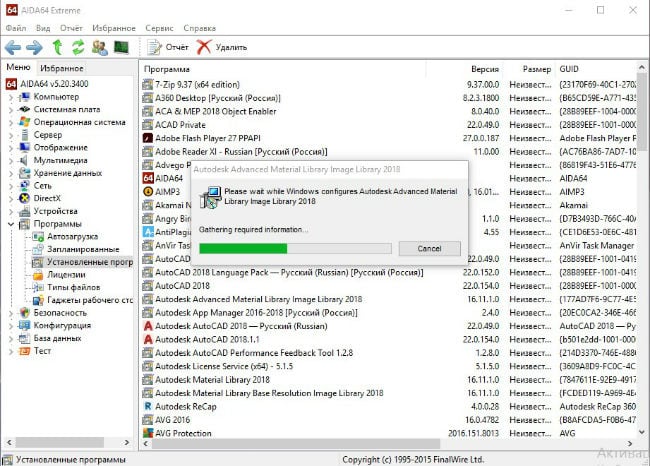650x466 pixels.
Task: Click the green Refresh toolbar icon
Action: click(x=78, y=47)
